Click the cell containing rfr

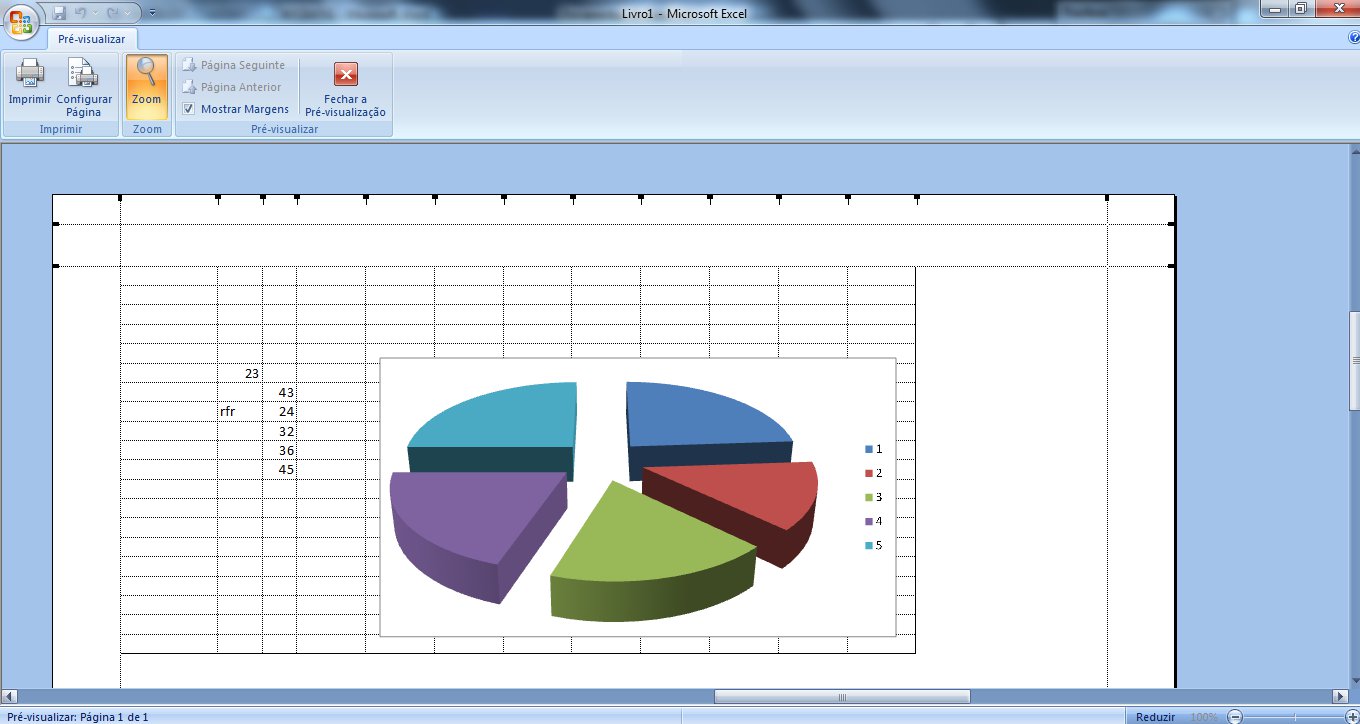coord(239,411)
